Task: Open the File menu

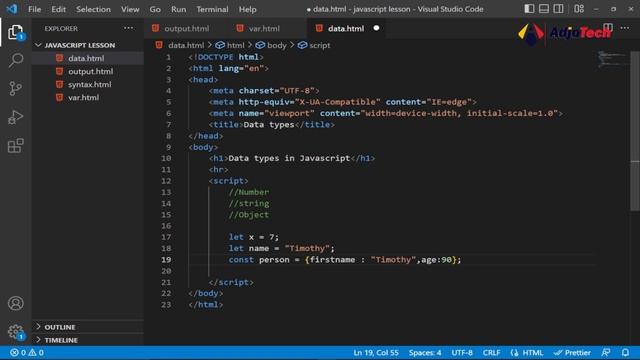Action: (x=34, y=9)
